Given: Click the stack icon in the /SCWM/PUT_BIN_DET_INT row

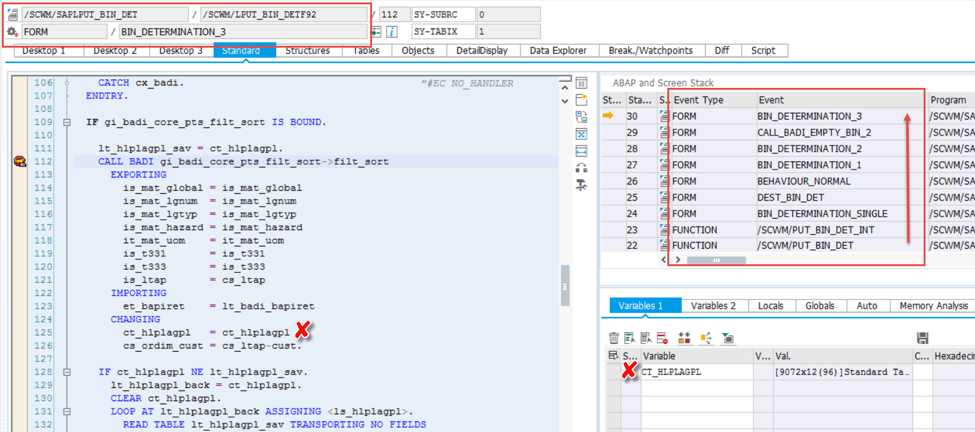Looking at the screenshot, I should [x=664, y=229].
